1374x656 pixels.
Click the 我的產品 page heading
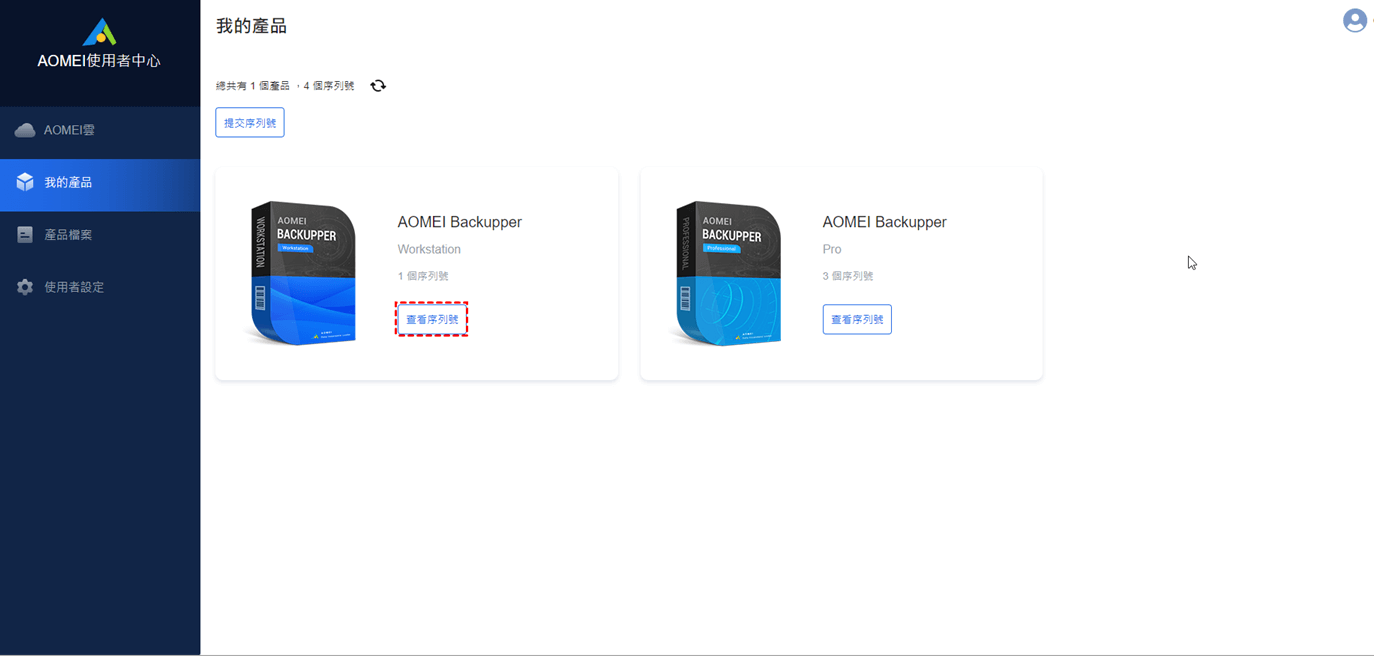tap(251, 26)
